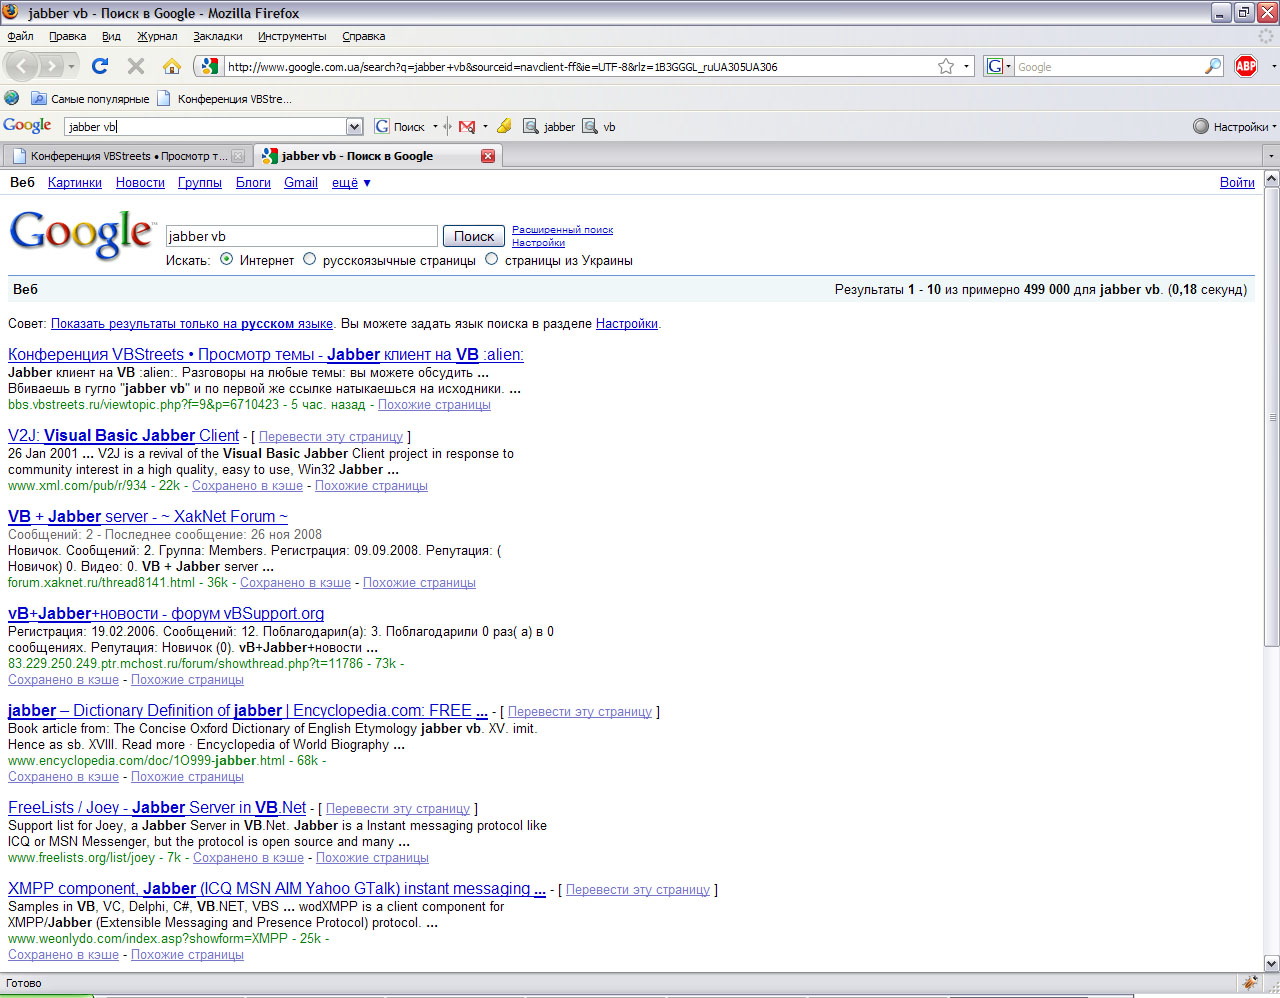Screen dimensions: 1280x998
Task: Open the Конференция VBStre... bookmark
Action: coord(224,99)
